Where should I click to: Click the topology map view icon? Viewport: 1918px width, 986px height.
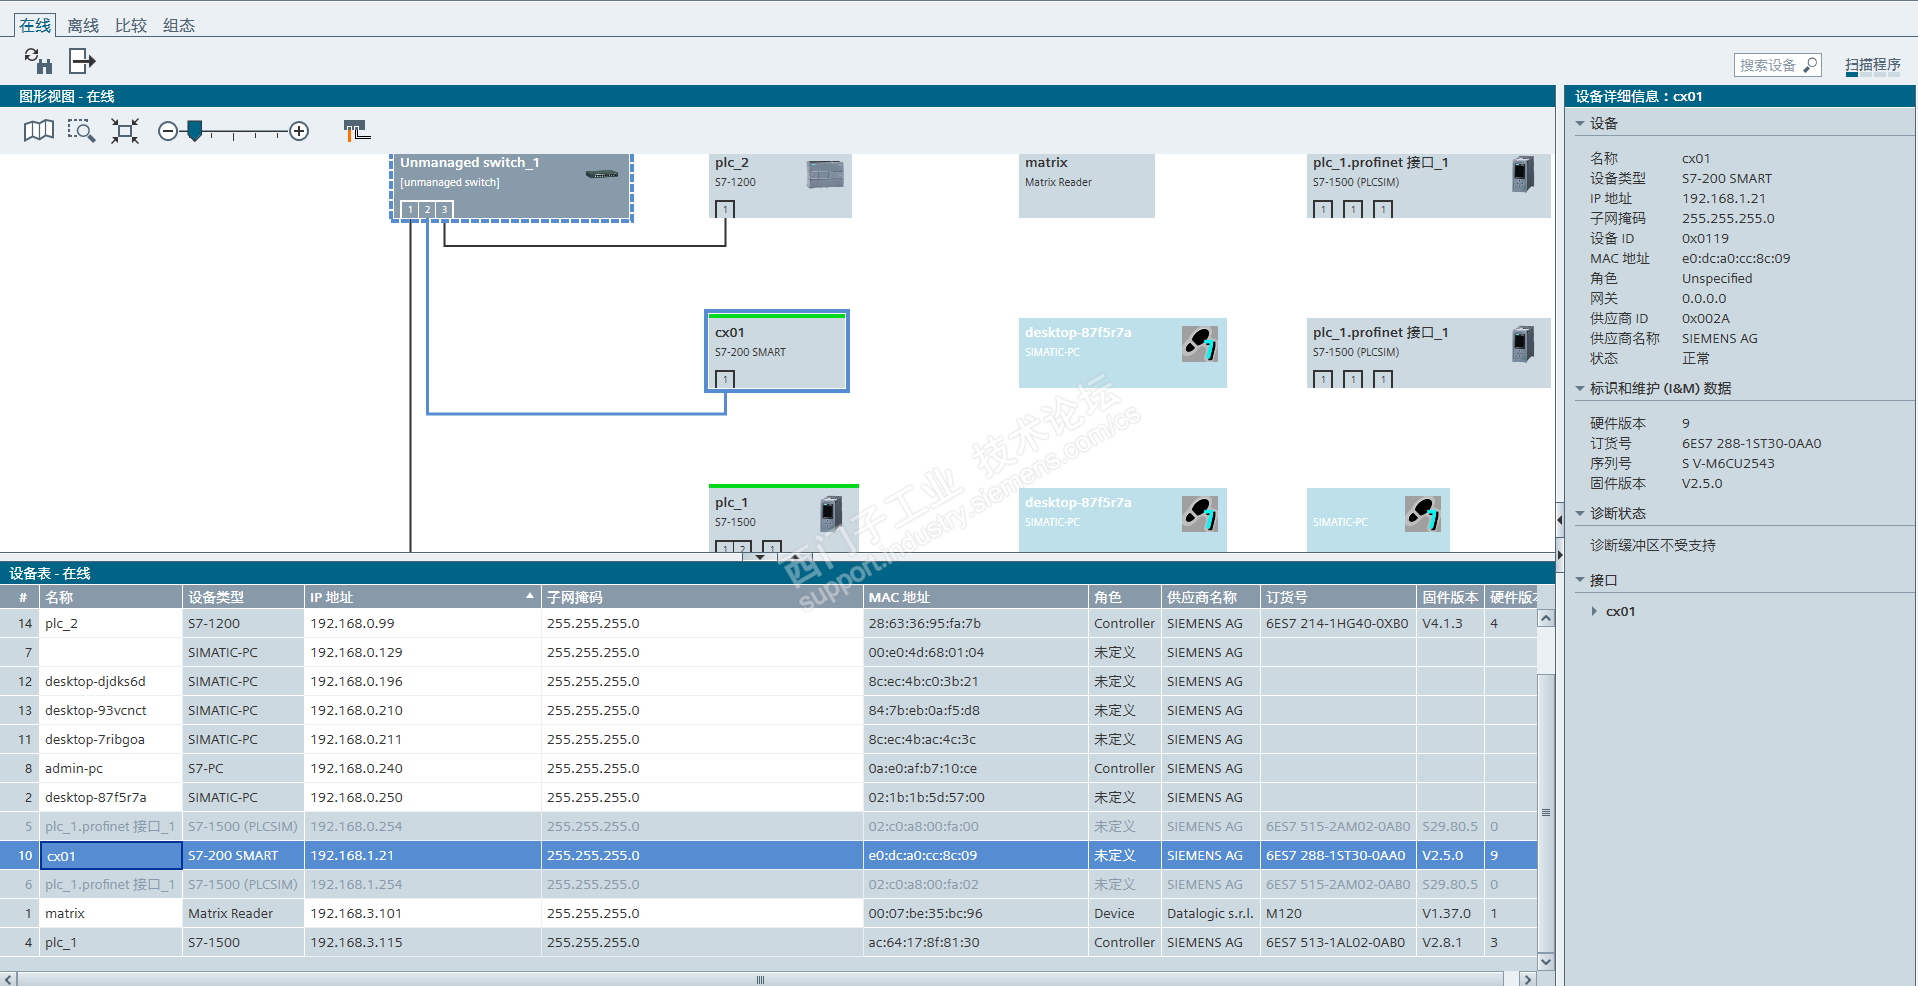coord(39,131)
